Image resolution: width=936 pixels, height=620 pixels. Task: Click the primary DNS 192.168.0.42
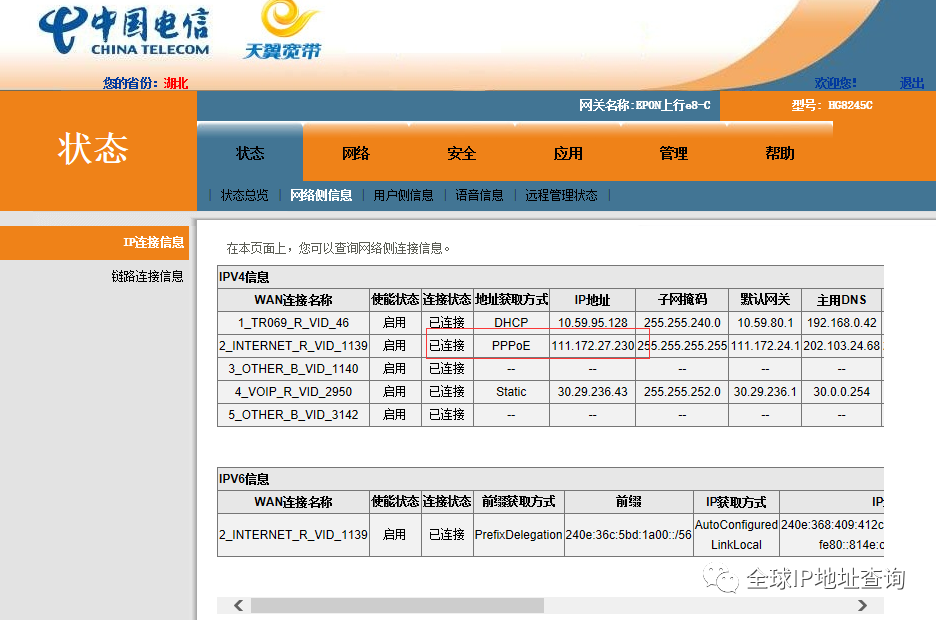842,323
